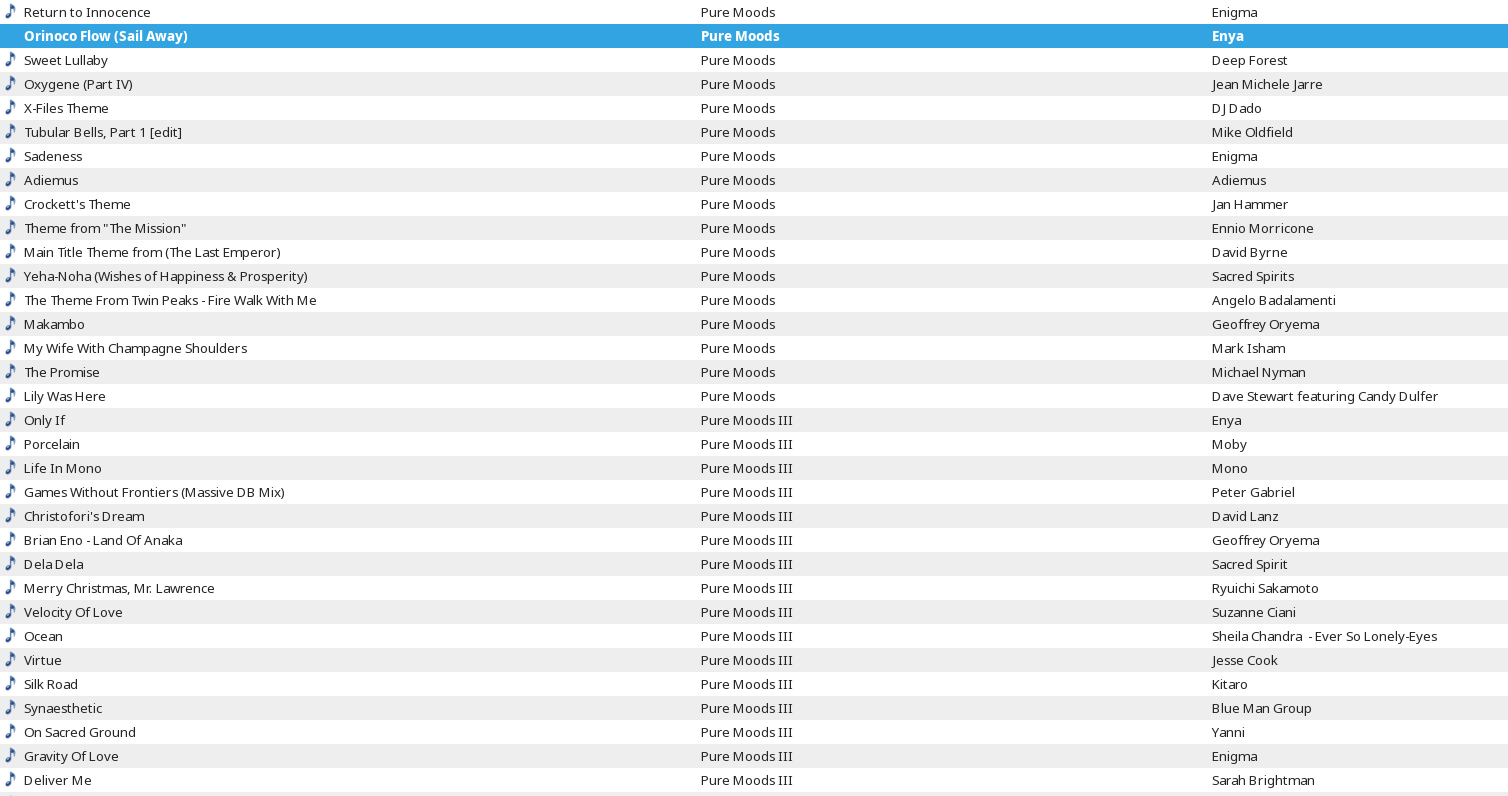Screen dimensions: 1508x796
Task: Click artist DJ Dado
Action: [1237, 108]
